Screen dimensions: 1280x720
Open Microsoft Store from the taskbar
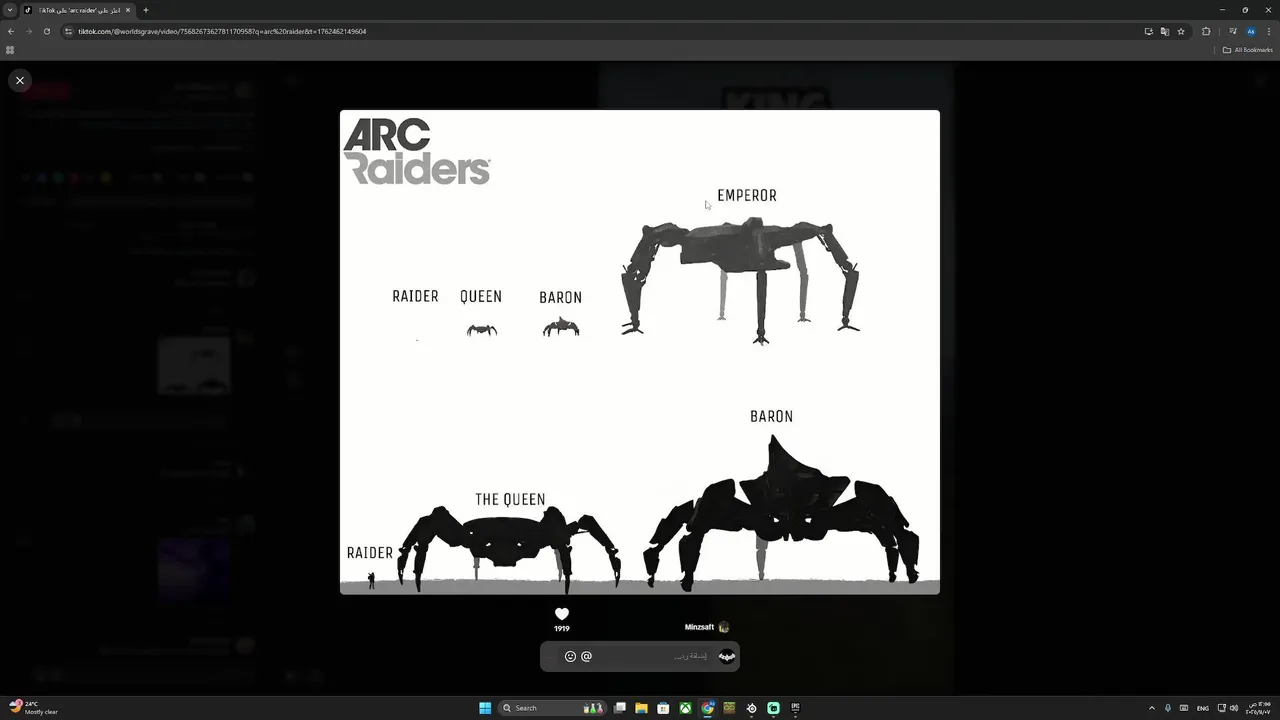(x=663, y=708)
